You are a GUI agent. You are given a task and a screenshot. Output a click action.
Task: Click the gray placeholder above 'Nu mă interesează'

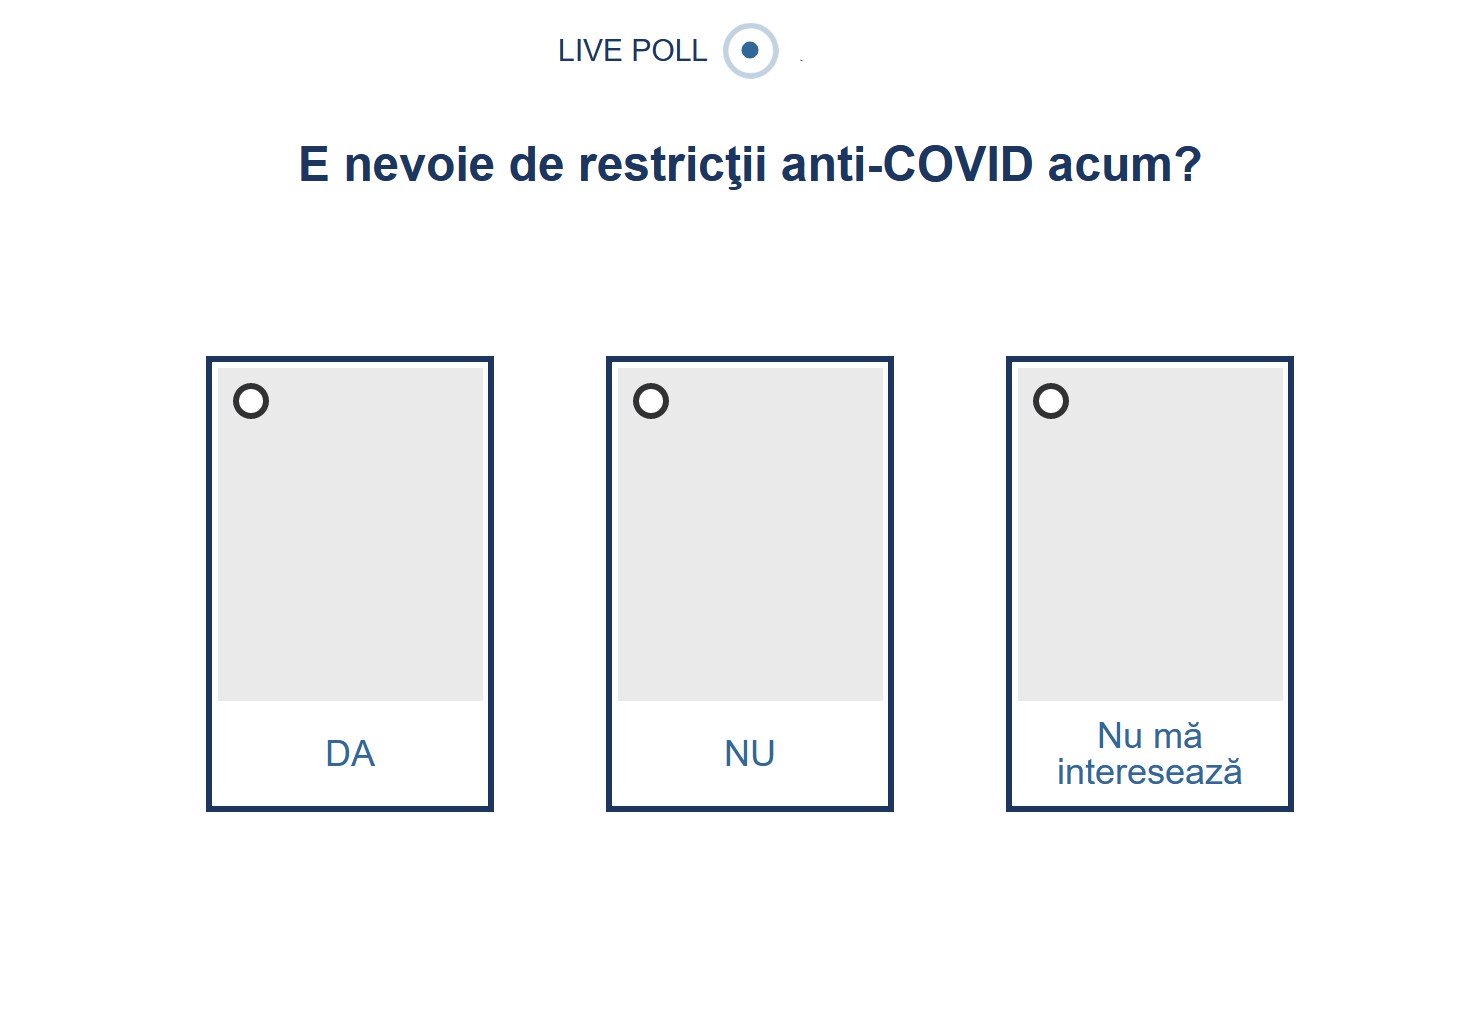pyautogui.click(x=1150, y=550)
